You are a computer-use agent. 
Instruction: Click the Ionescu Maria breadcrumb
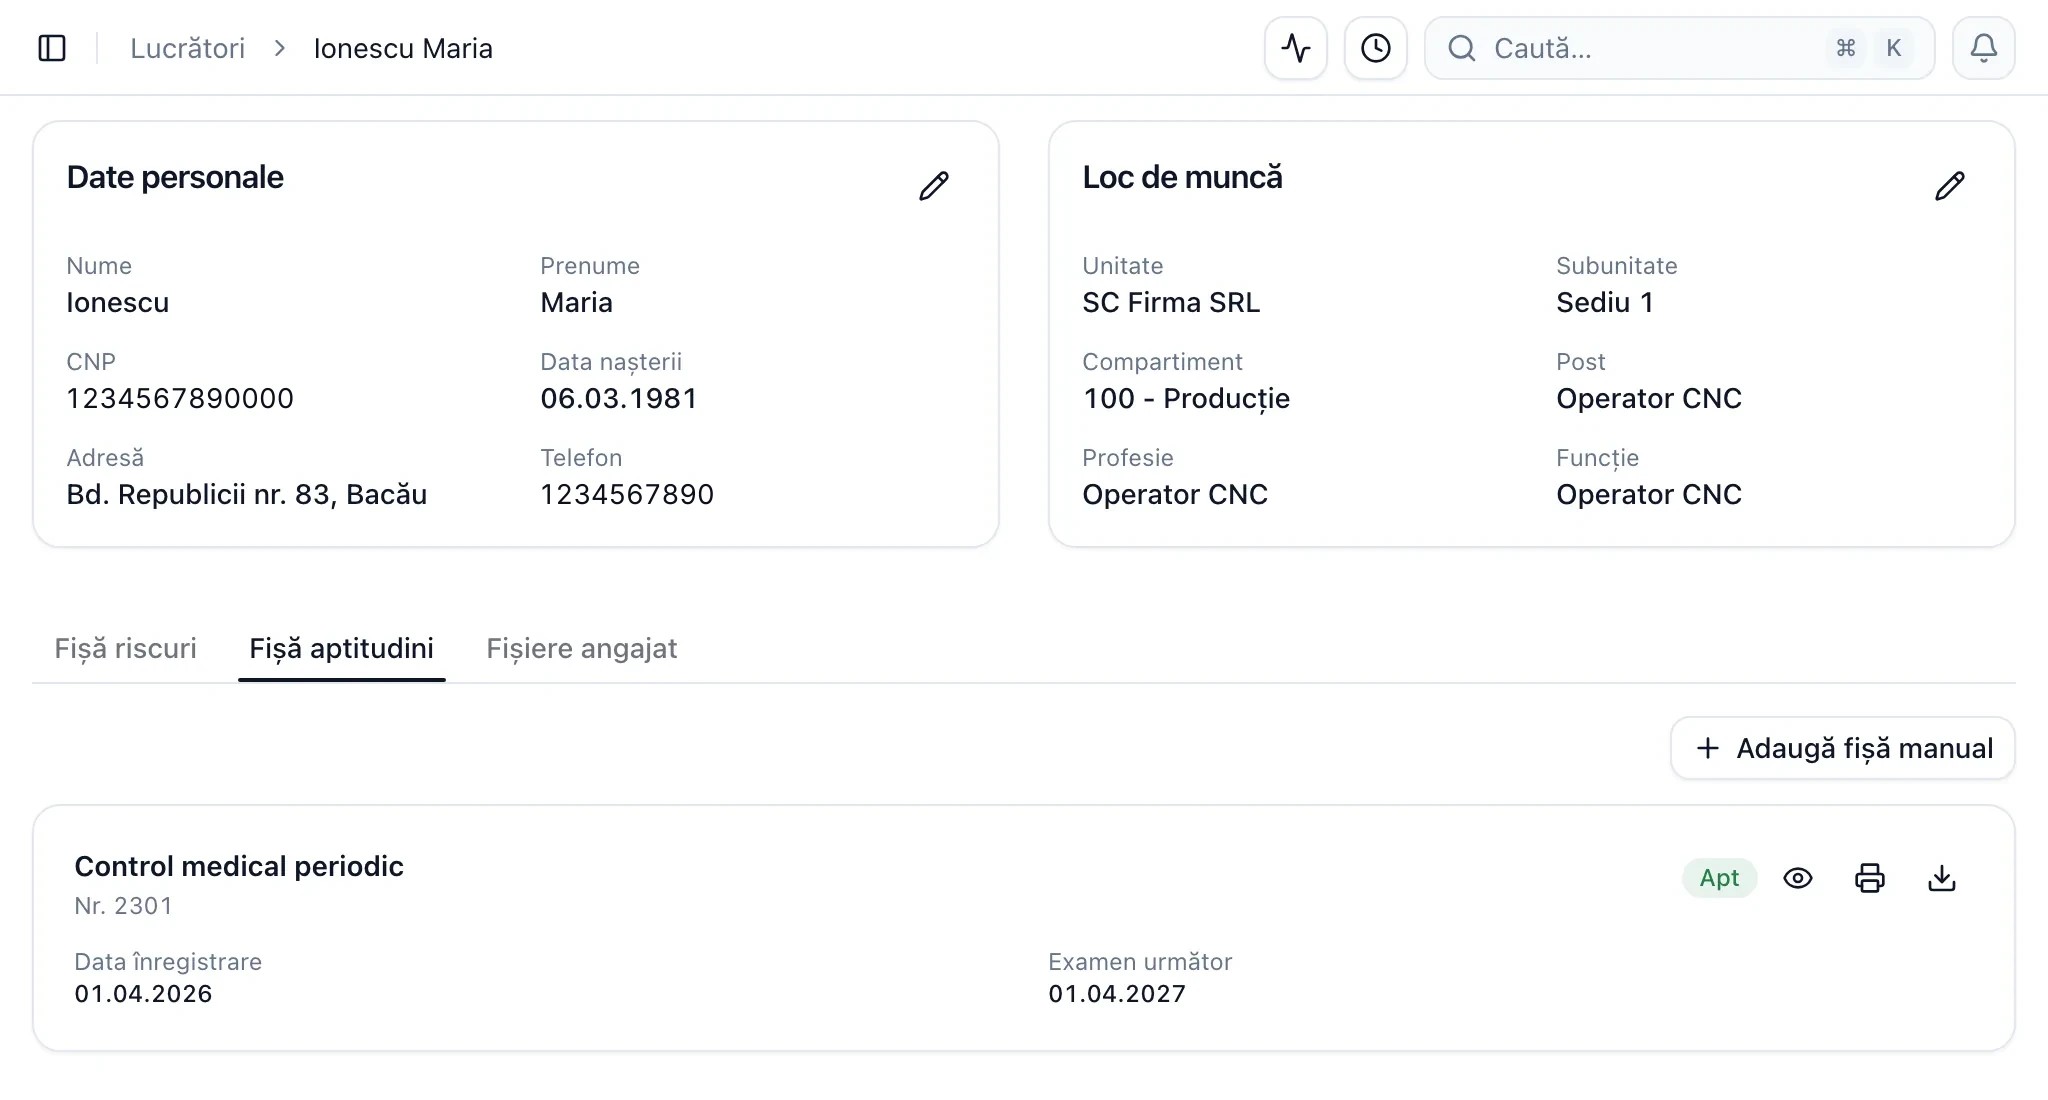[403, 48]
